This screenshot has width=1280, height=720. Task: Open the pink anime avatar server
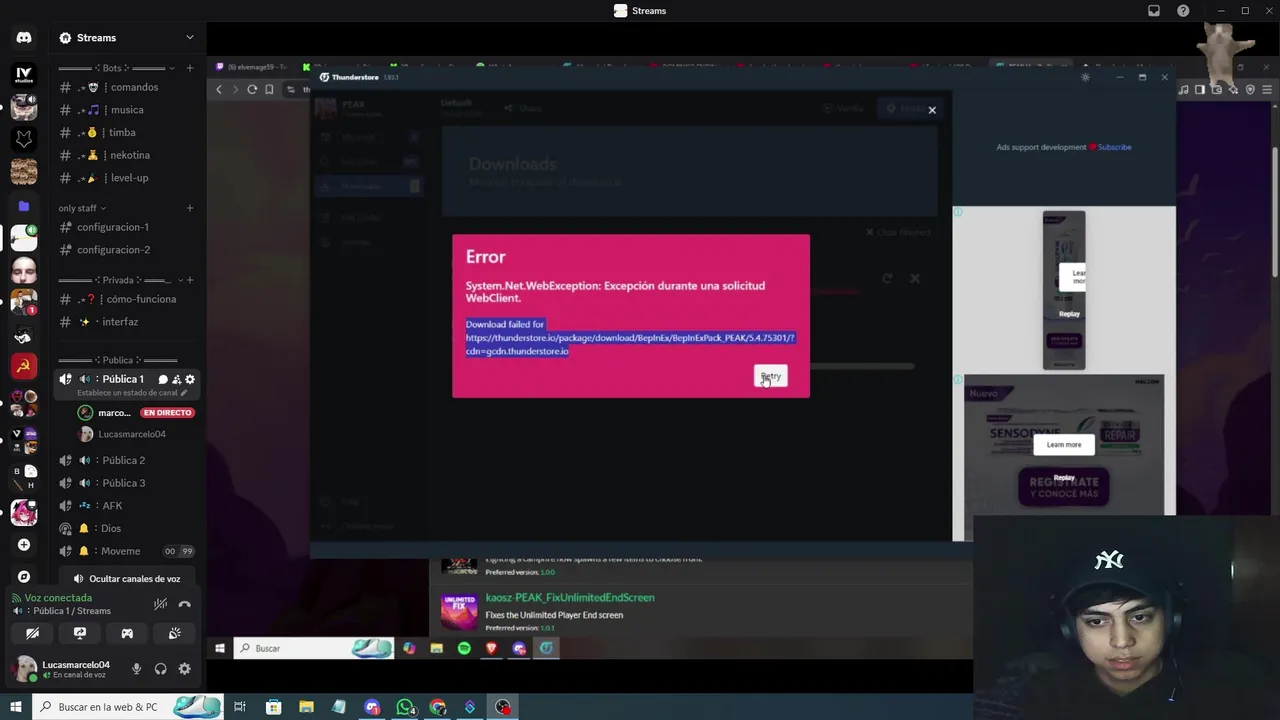click(x=24, y=513)
